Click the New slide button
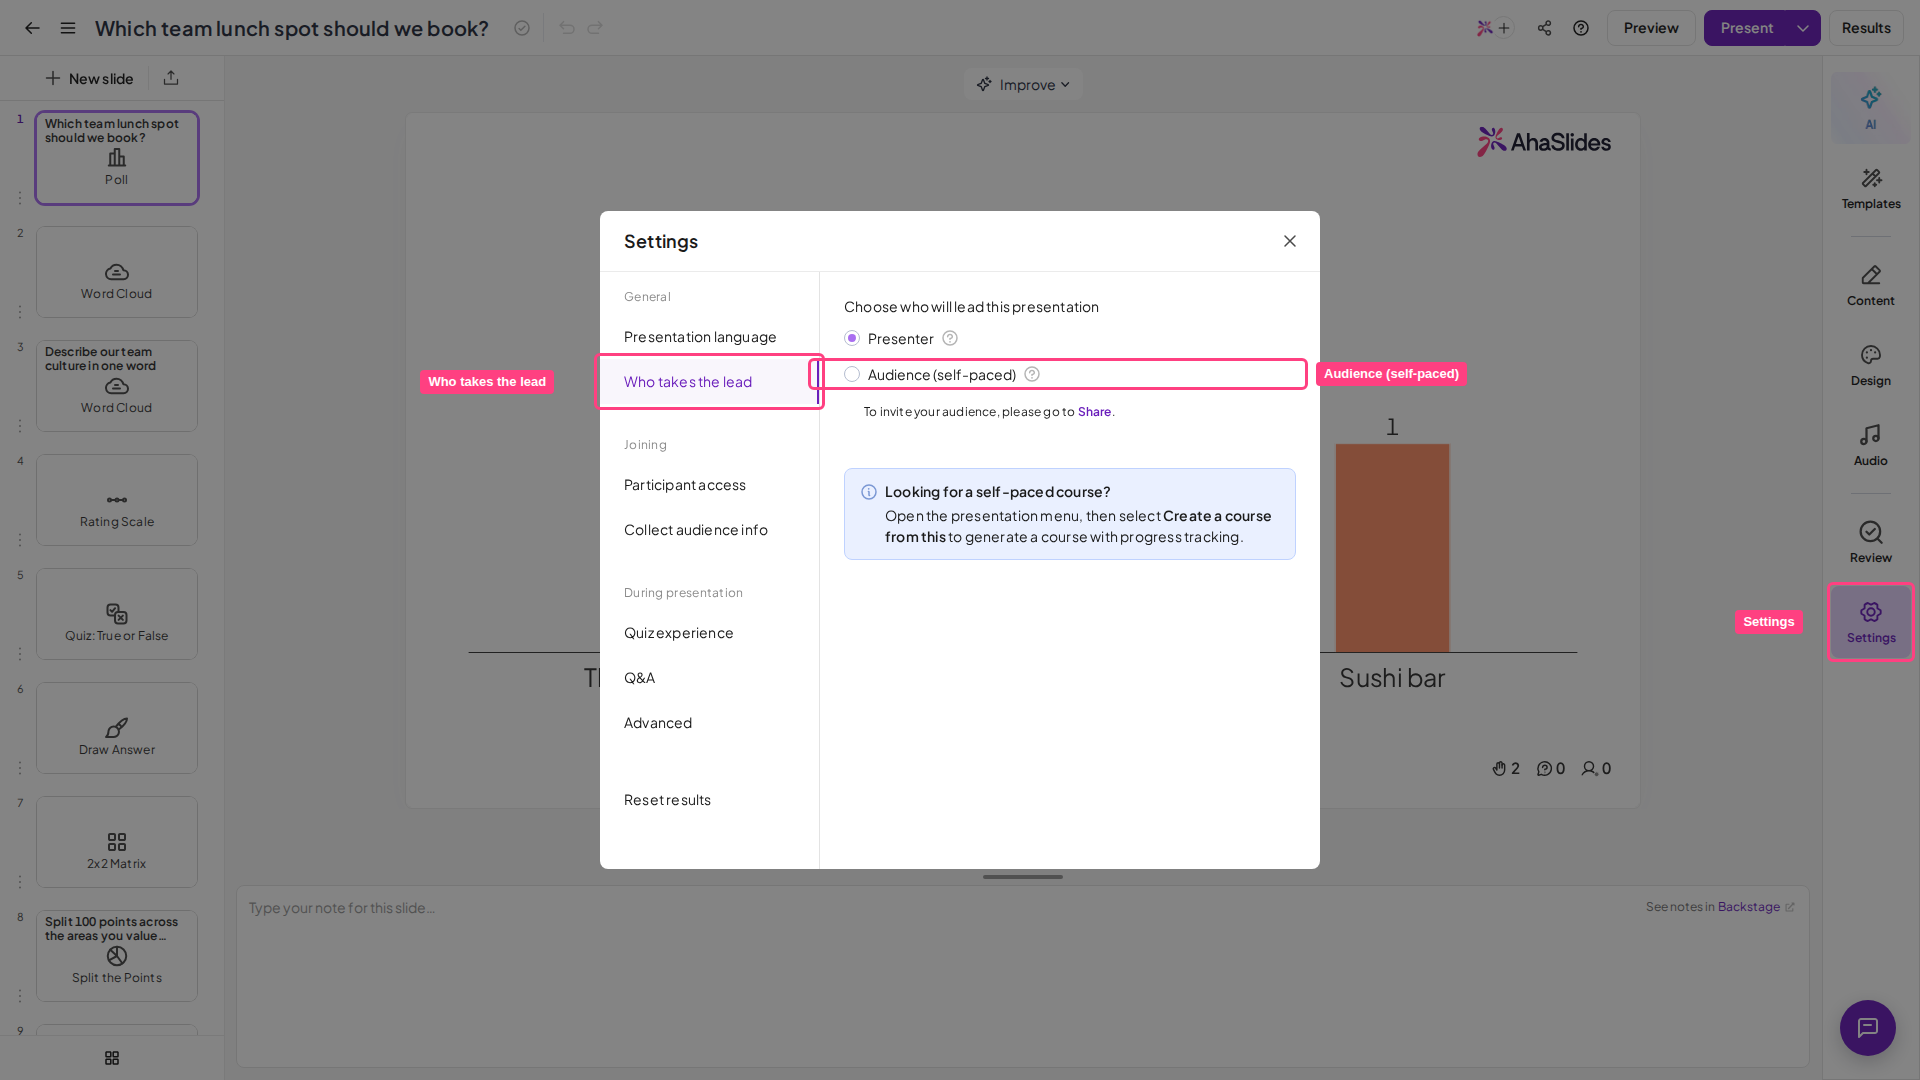The image size is (1920, 1080). coord(89,78)
